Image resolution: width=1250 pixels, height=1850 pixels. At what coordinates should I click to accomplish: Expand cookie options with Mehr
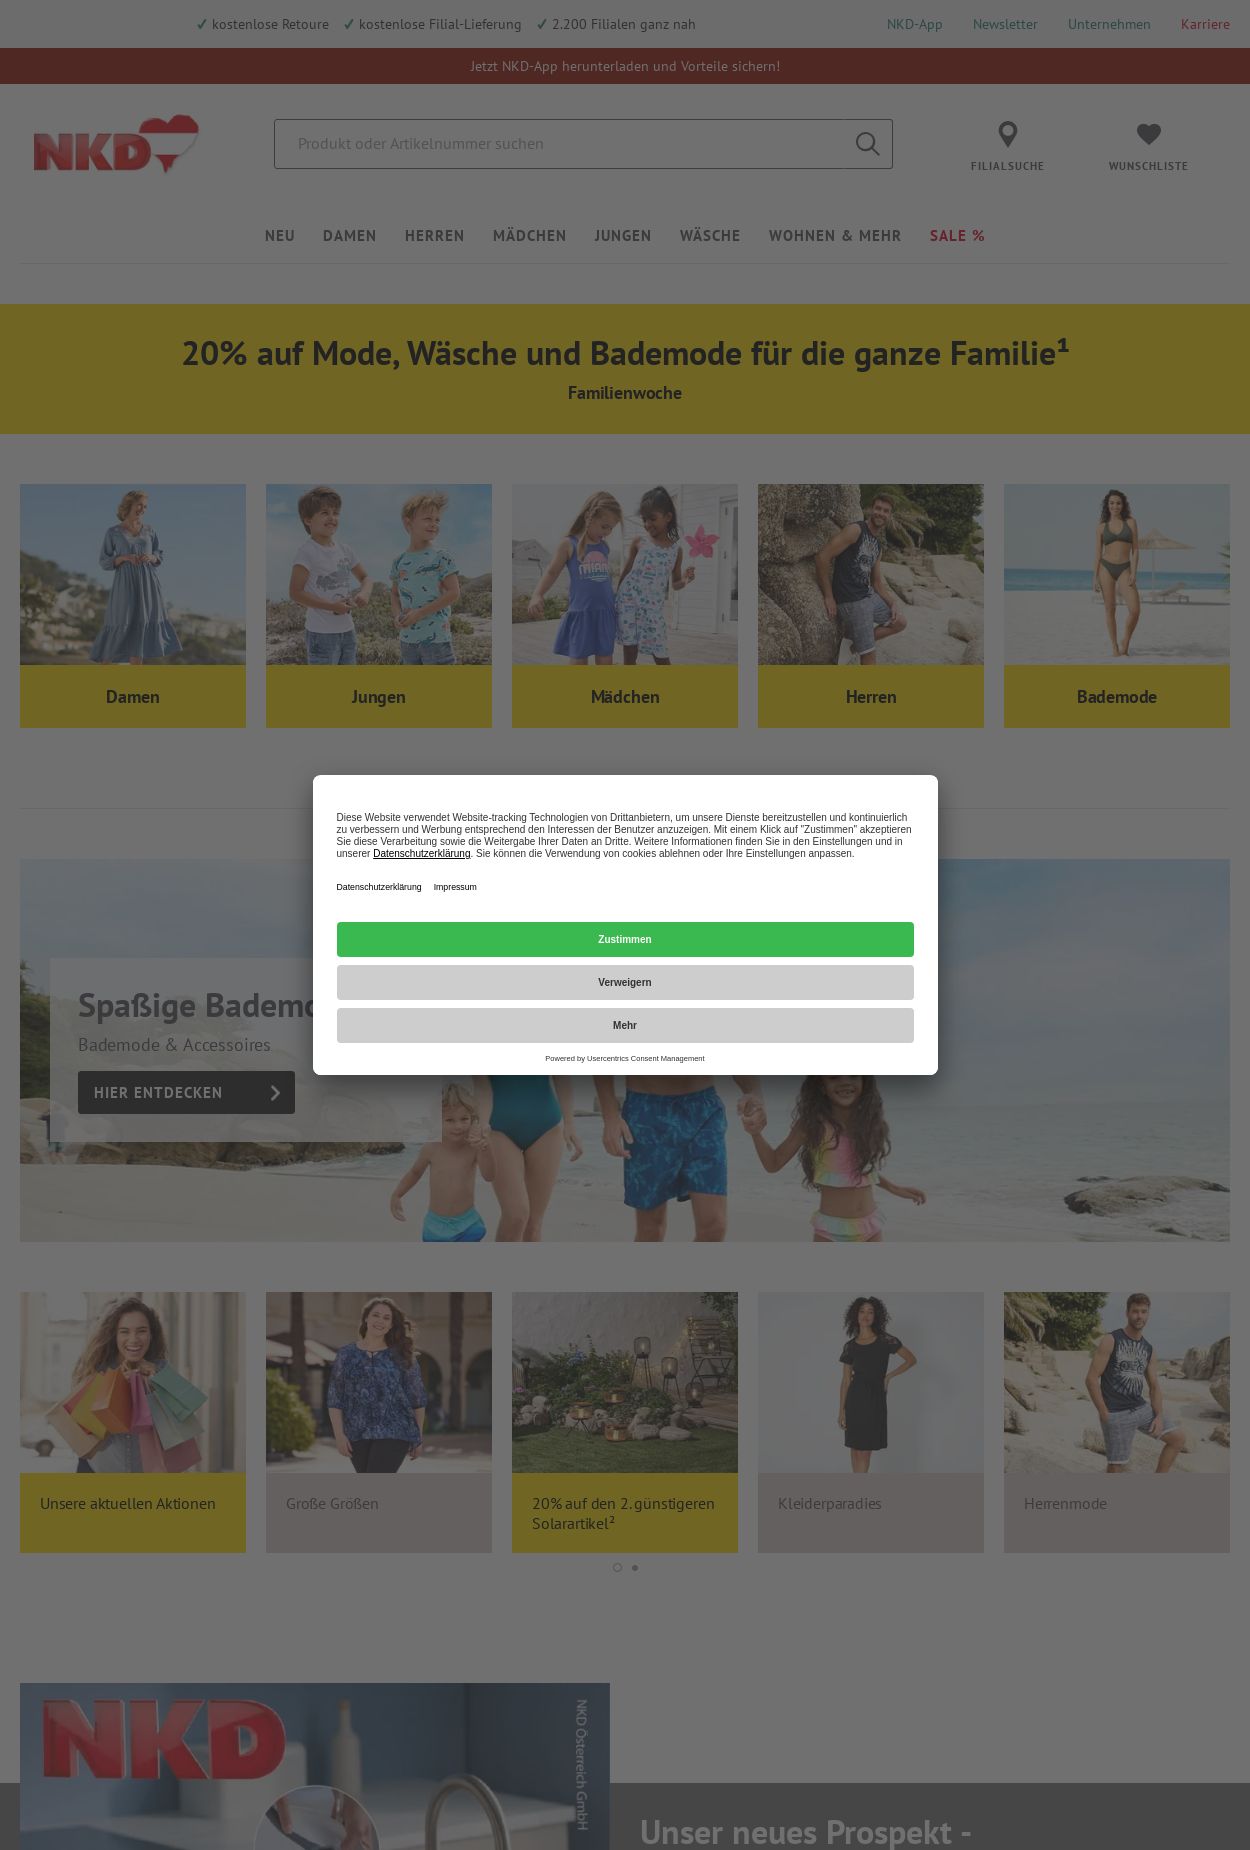[625, 1025]
